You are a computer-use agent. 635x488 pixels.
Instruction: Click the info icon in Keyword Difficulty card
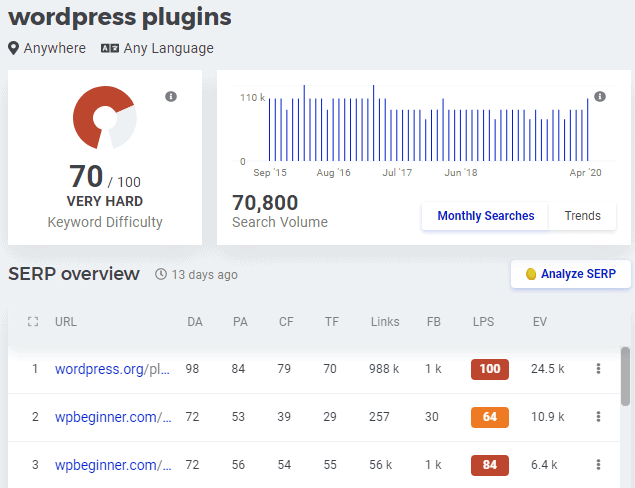[x=171, y=96]
